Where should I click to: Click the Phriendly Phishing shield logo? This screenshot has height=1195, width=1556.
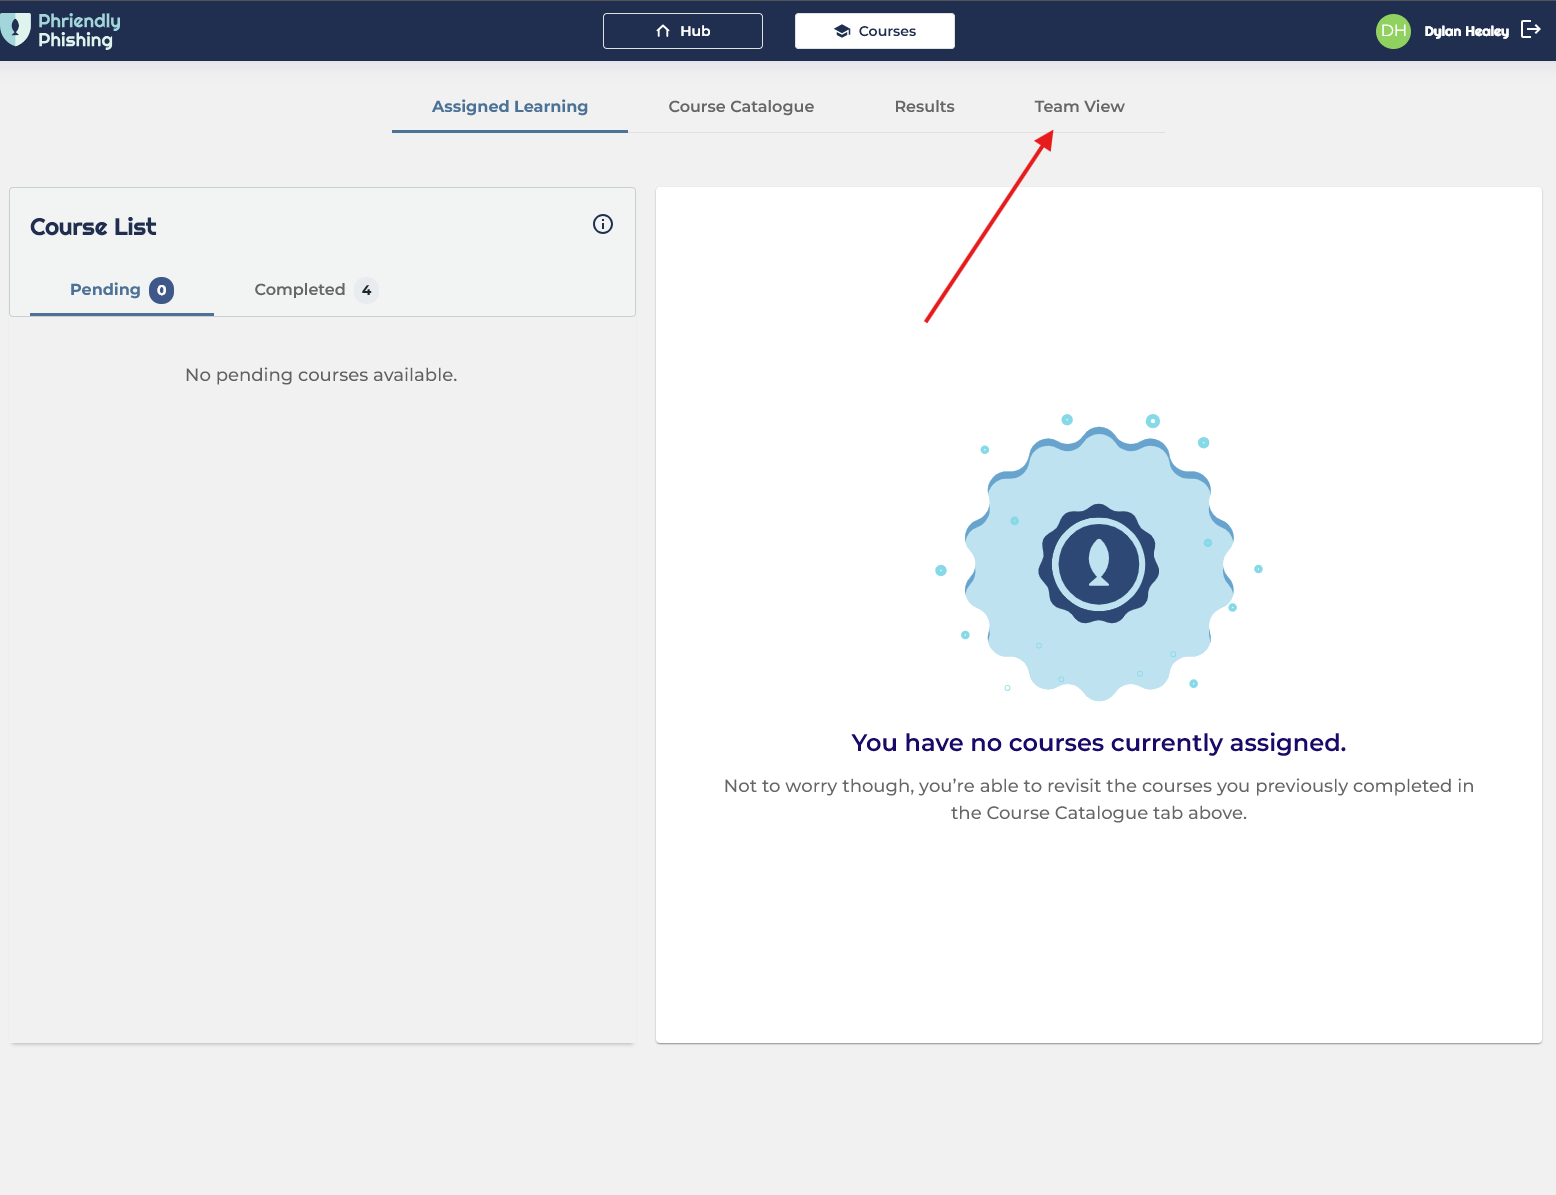[16, 30]
